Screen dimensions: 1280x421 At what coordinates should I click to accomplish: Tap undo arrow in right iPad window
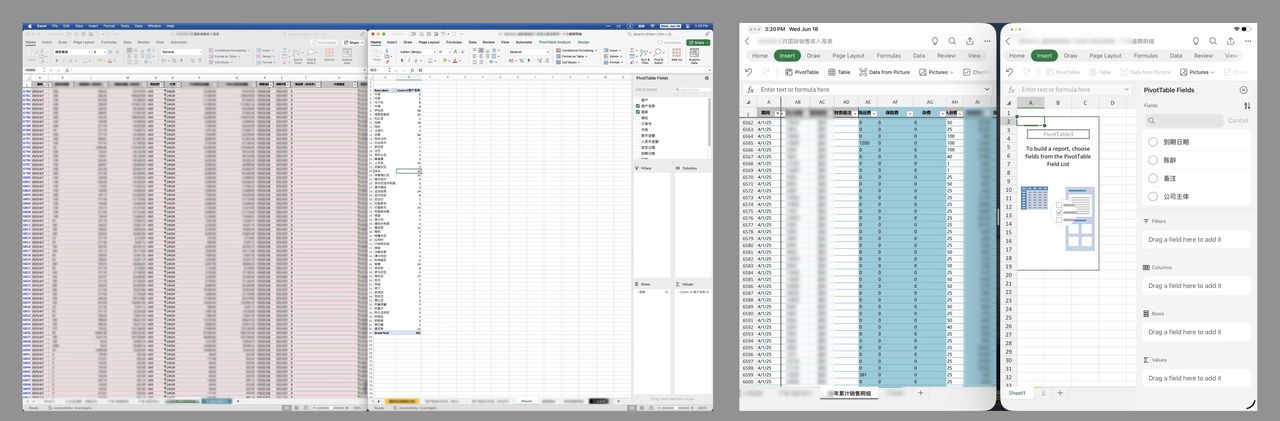pyautogui.click(x=1009, y=72)
